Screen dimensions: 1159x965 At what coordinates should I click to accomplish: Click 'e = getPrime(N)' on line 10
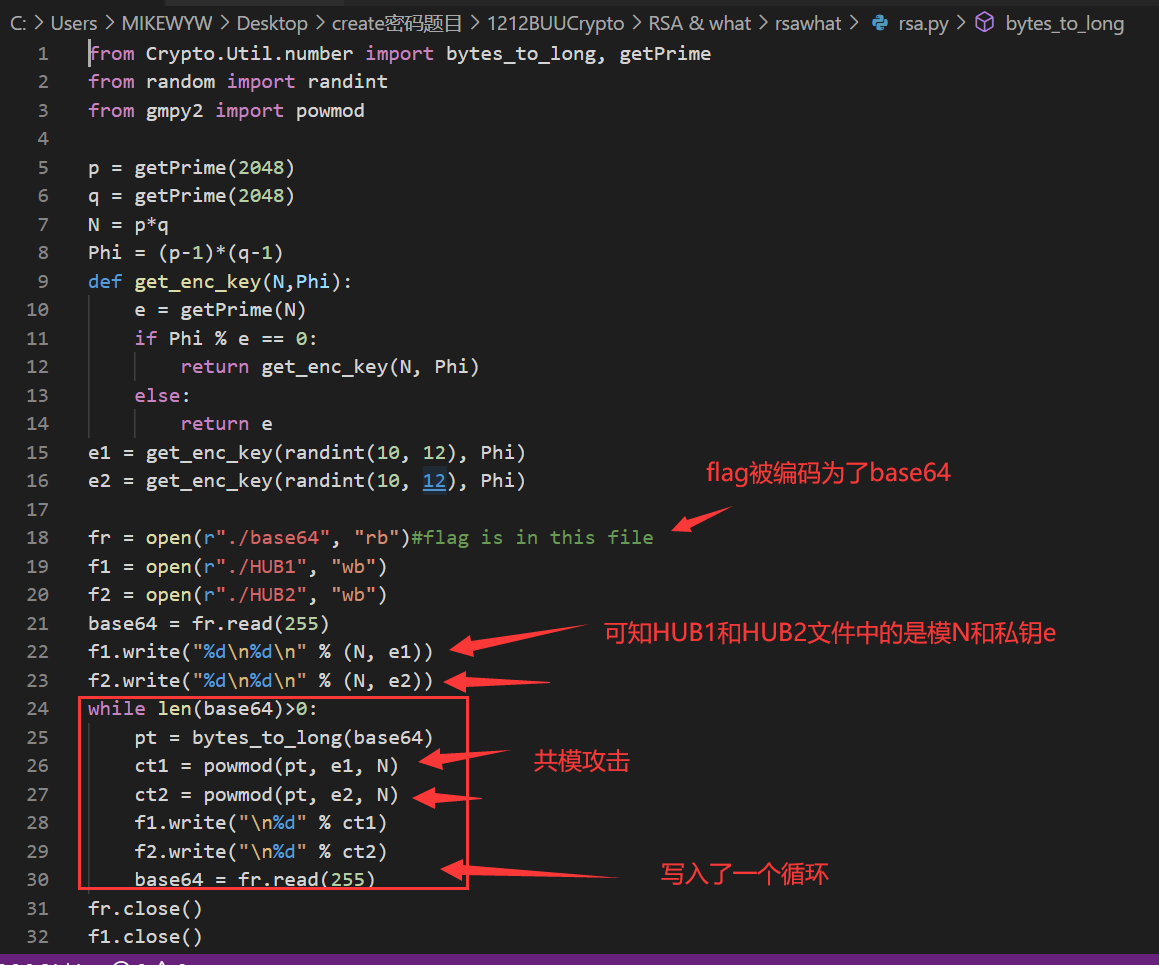[x=220, y=310]
